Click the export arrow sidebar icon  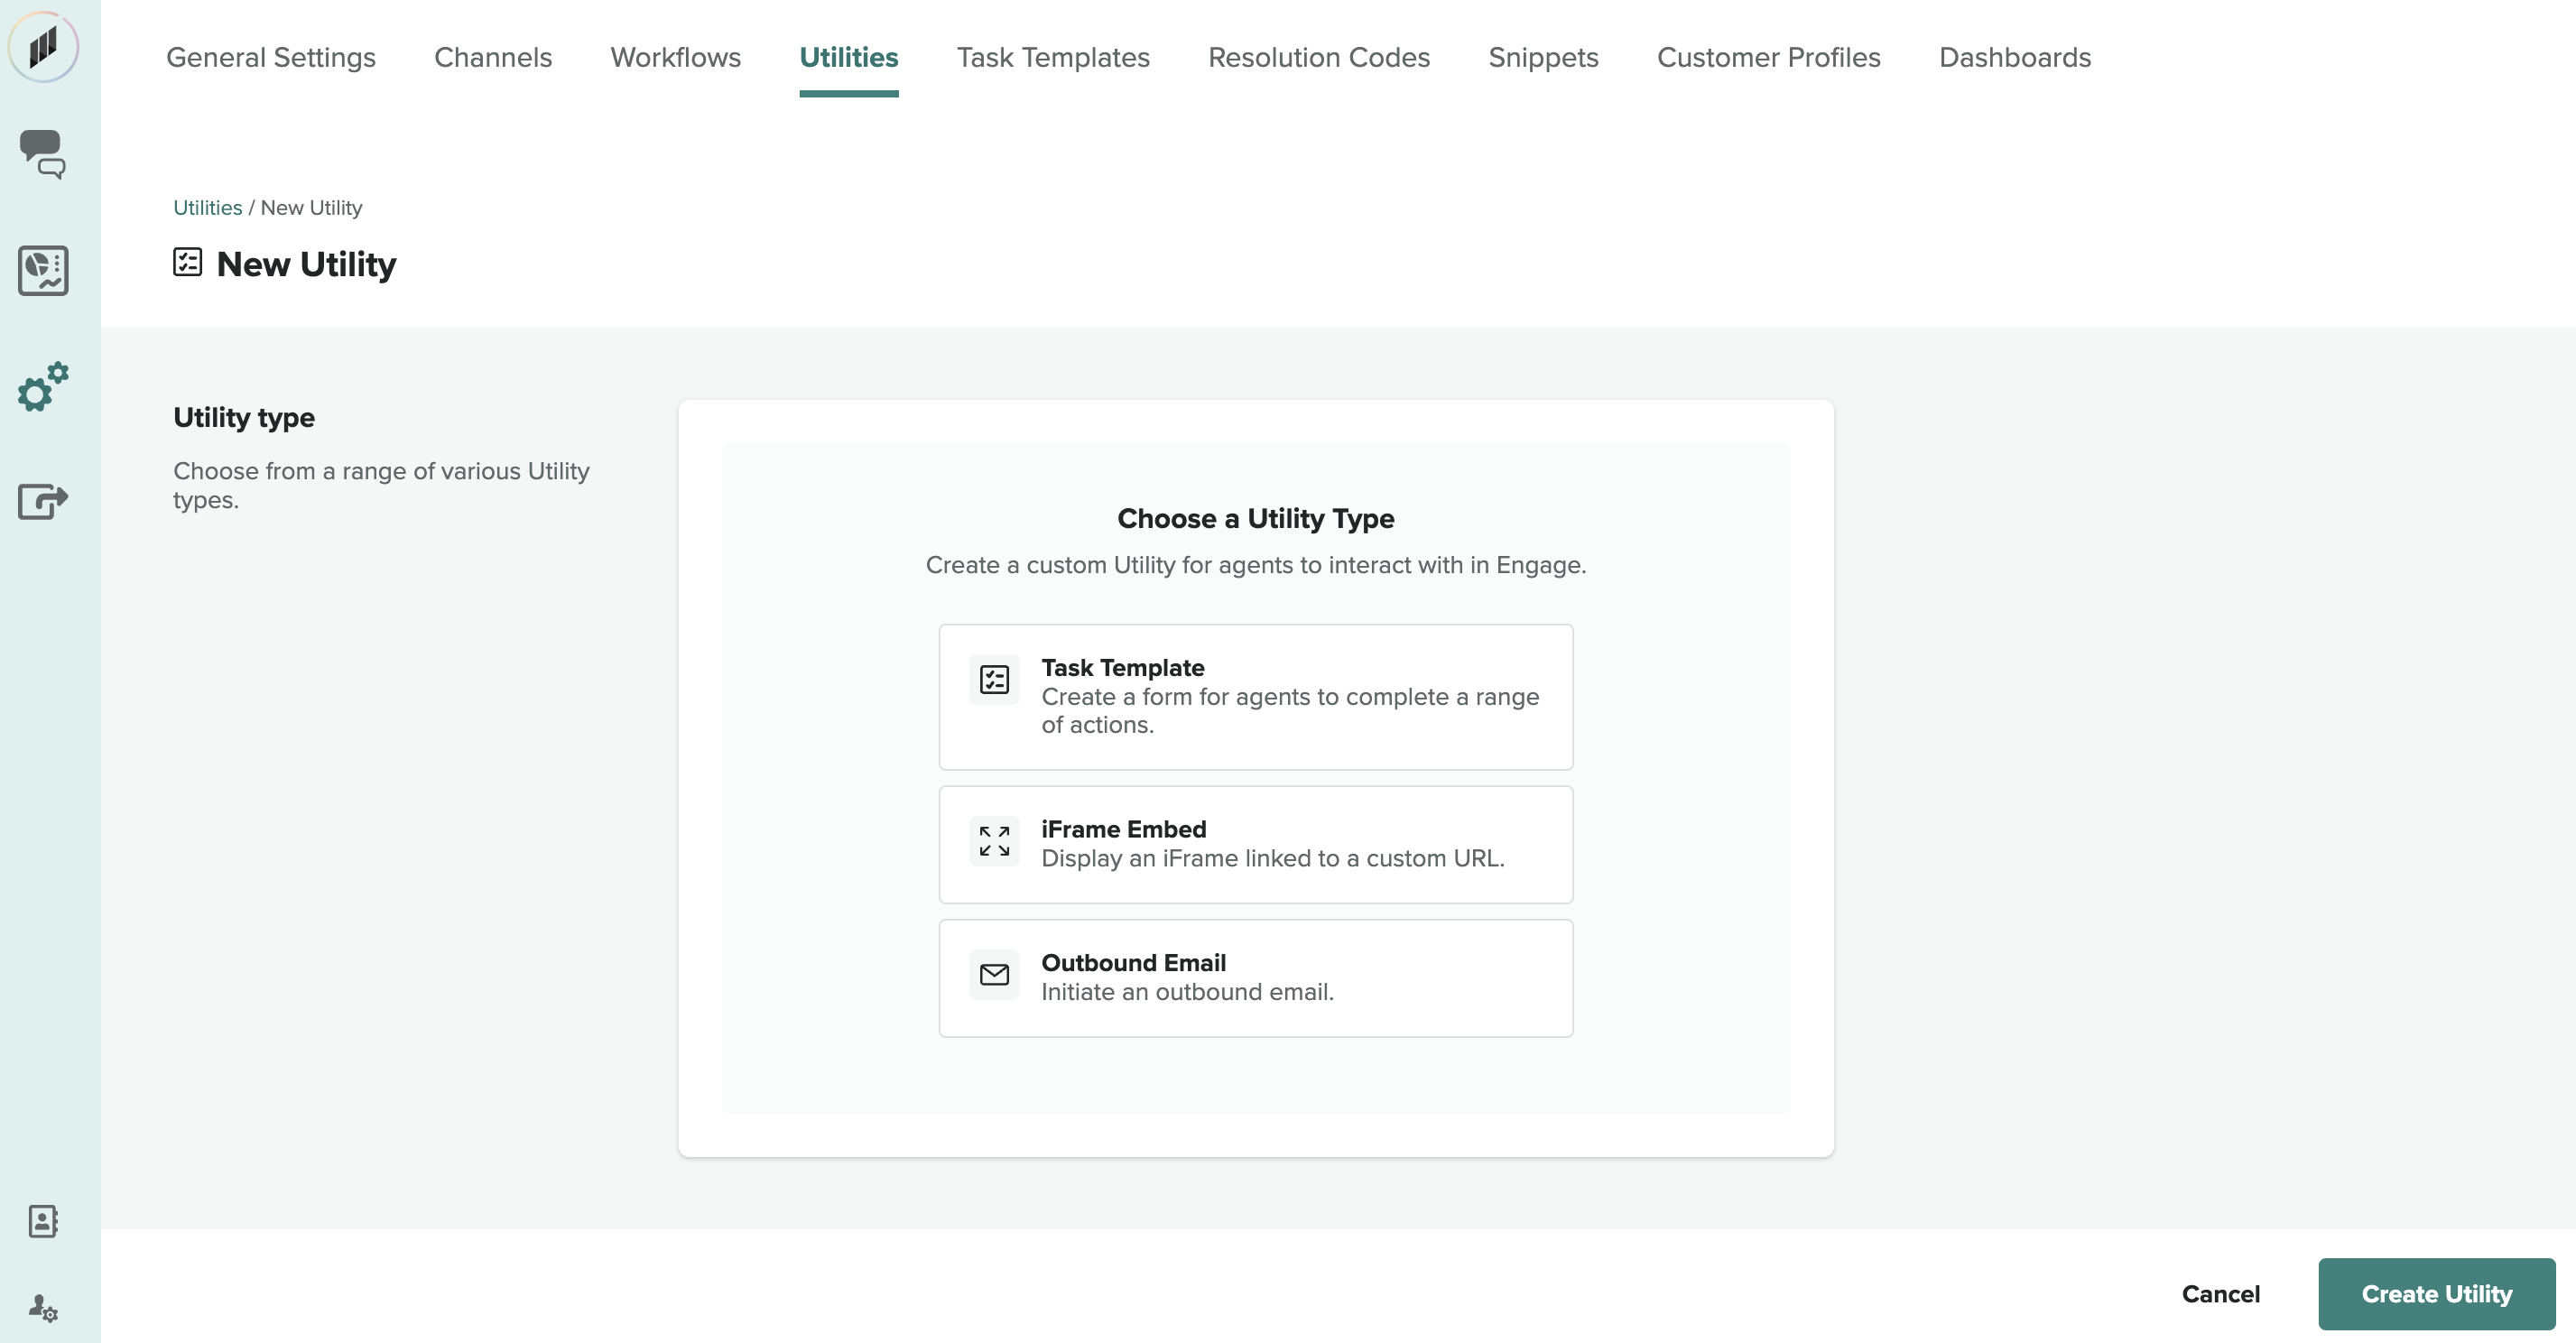click(x=43, y=500)
